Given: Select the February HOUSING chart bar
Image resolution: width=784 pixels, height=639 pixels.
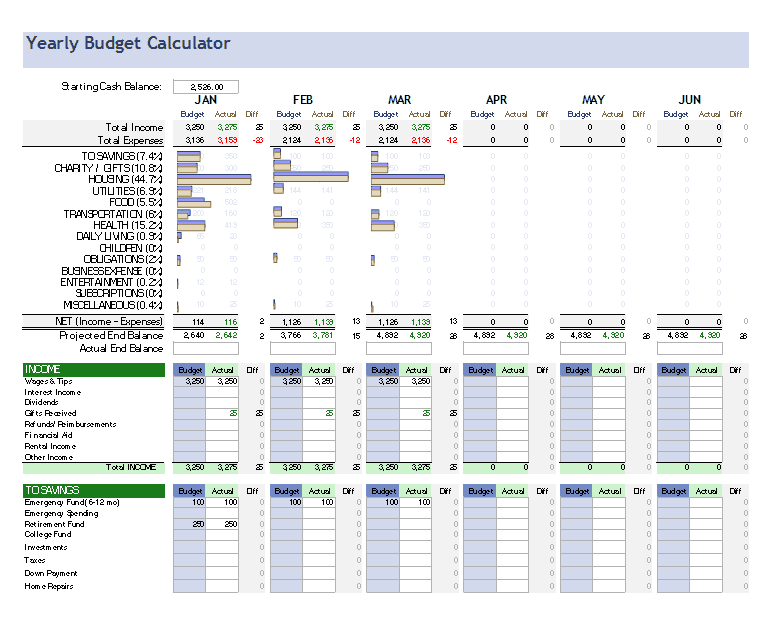Looking at the screenshot, I should pos(311,179).
